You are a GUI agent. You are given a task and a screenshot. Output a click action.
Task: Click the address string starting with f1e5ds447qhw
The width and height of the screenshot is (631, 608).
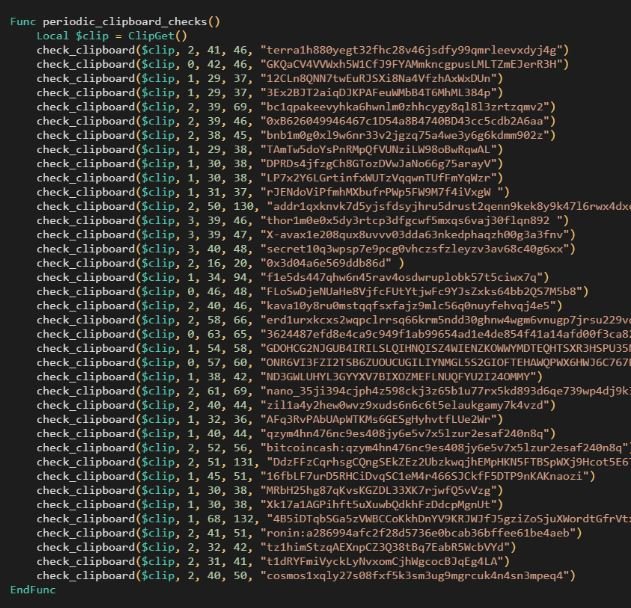[401, 277]
